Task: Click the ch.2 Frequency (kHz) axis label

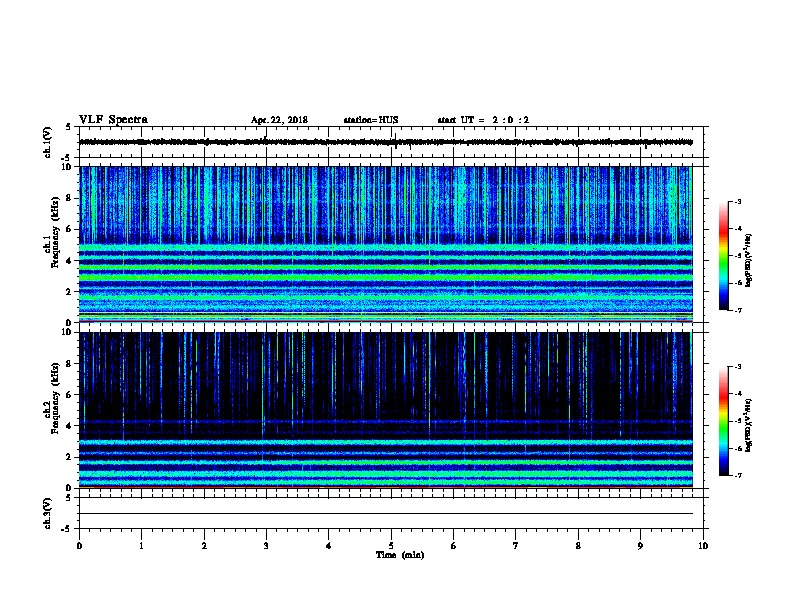Action: pyautogui.click(x=53, y=398)
